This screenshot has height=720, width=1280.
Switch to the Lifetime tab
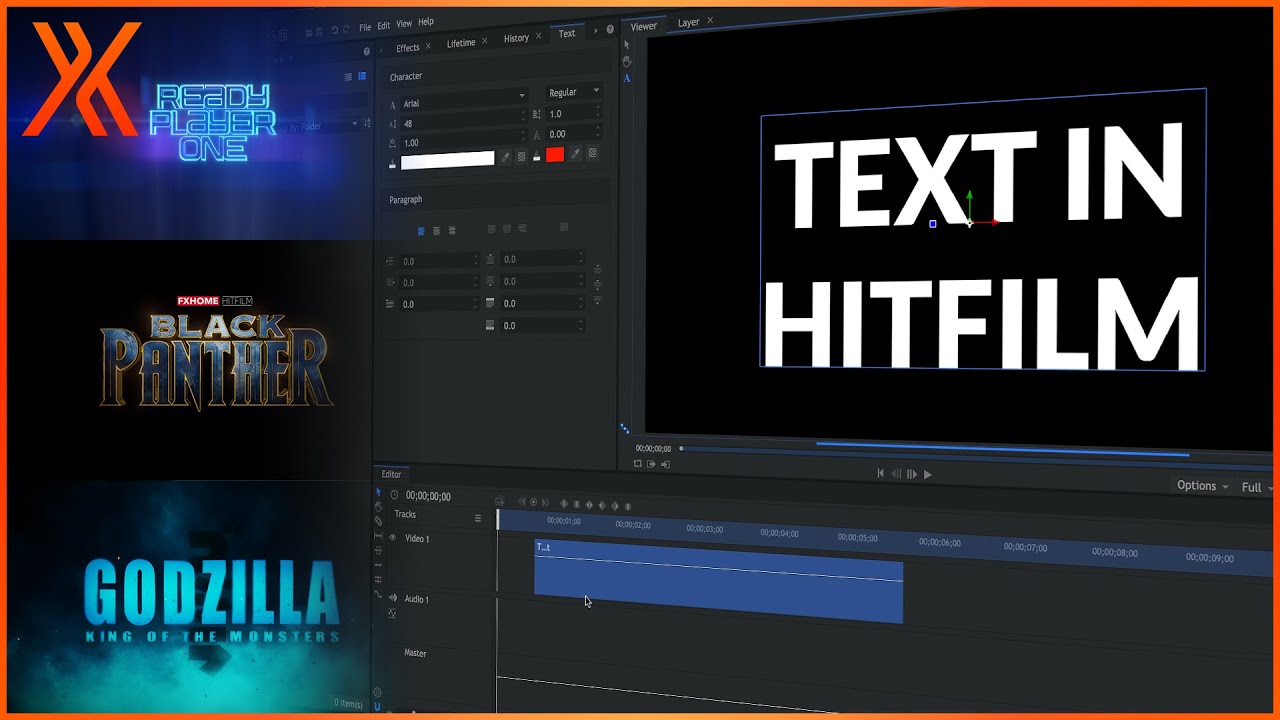point(461,43)
